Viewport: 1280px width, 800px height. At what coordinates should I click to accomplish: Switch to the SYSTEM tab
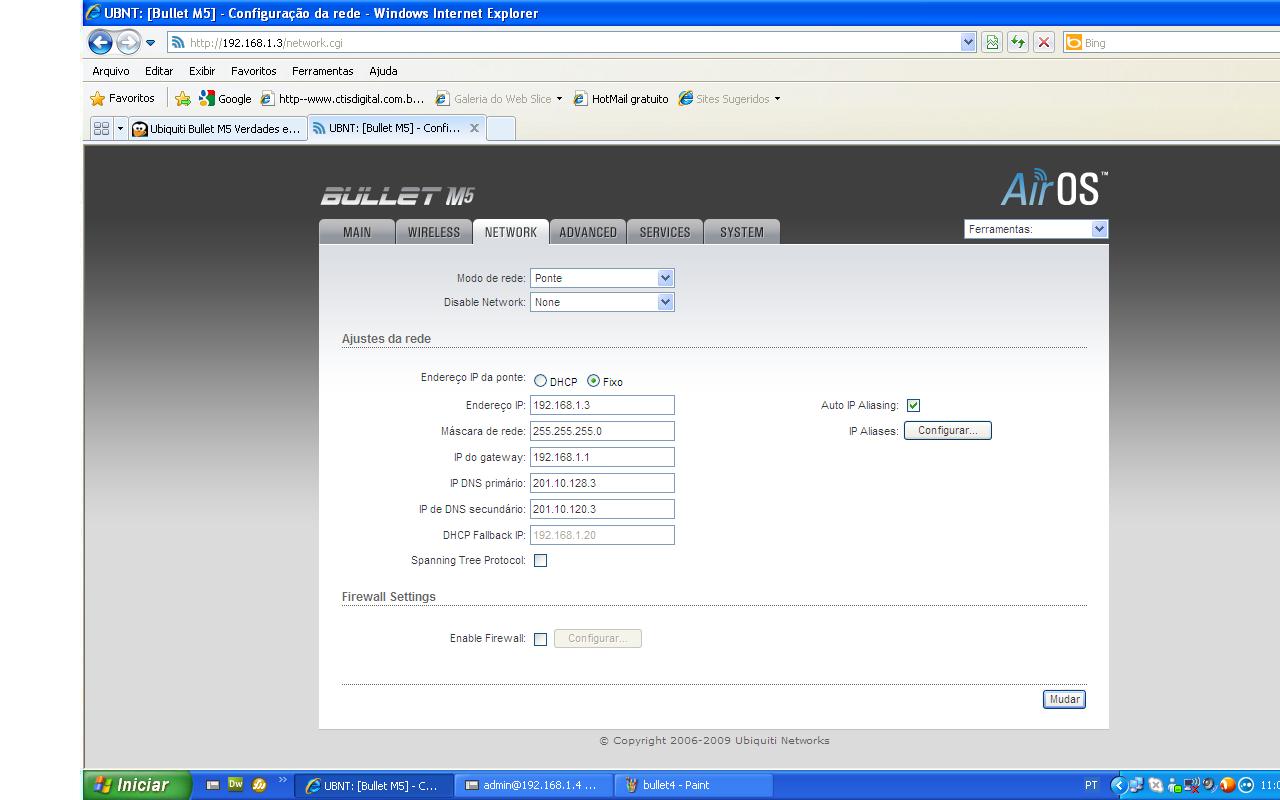[x=742, y=232]
